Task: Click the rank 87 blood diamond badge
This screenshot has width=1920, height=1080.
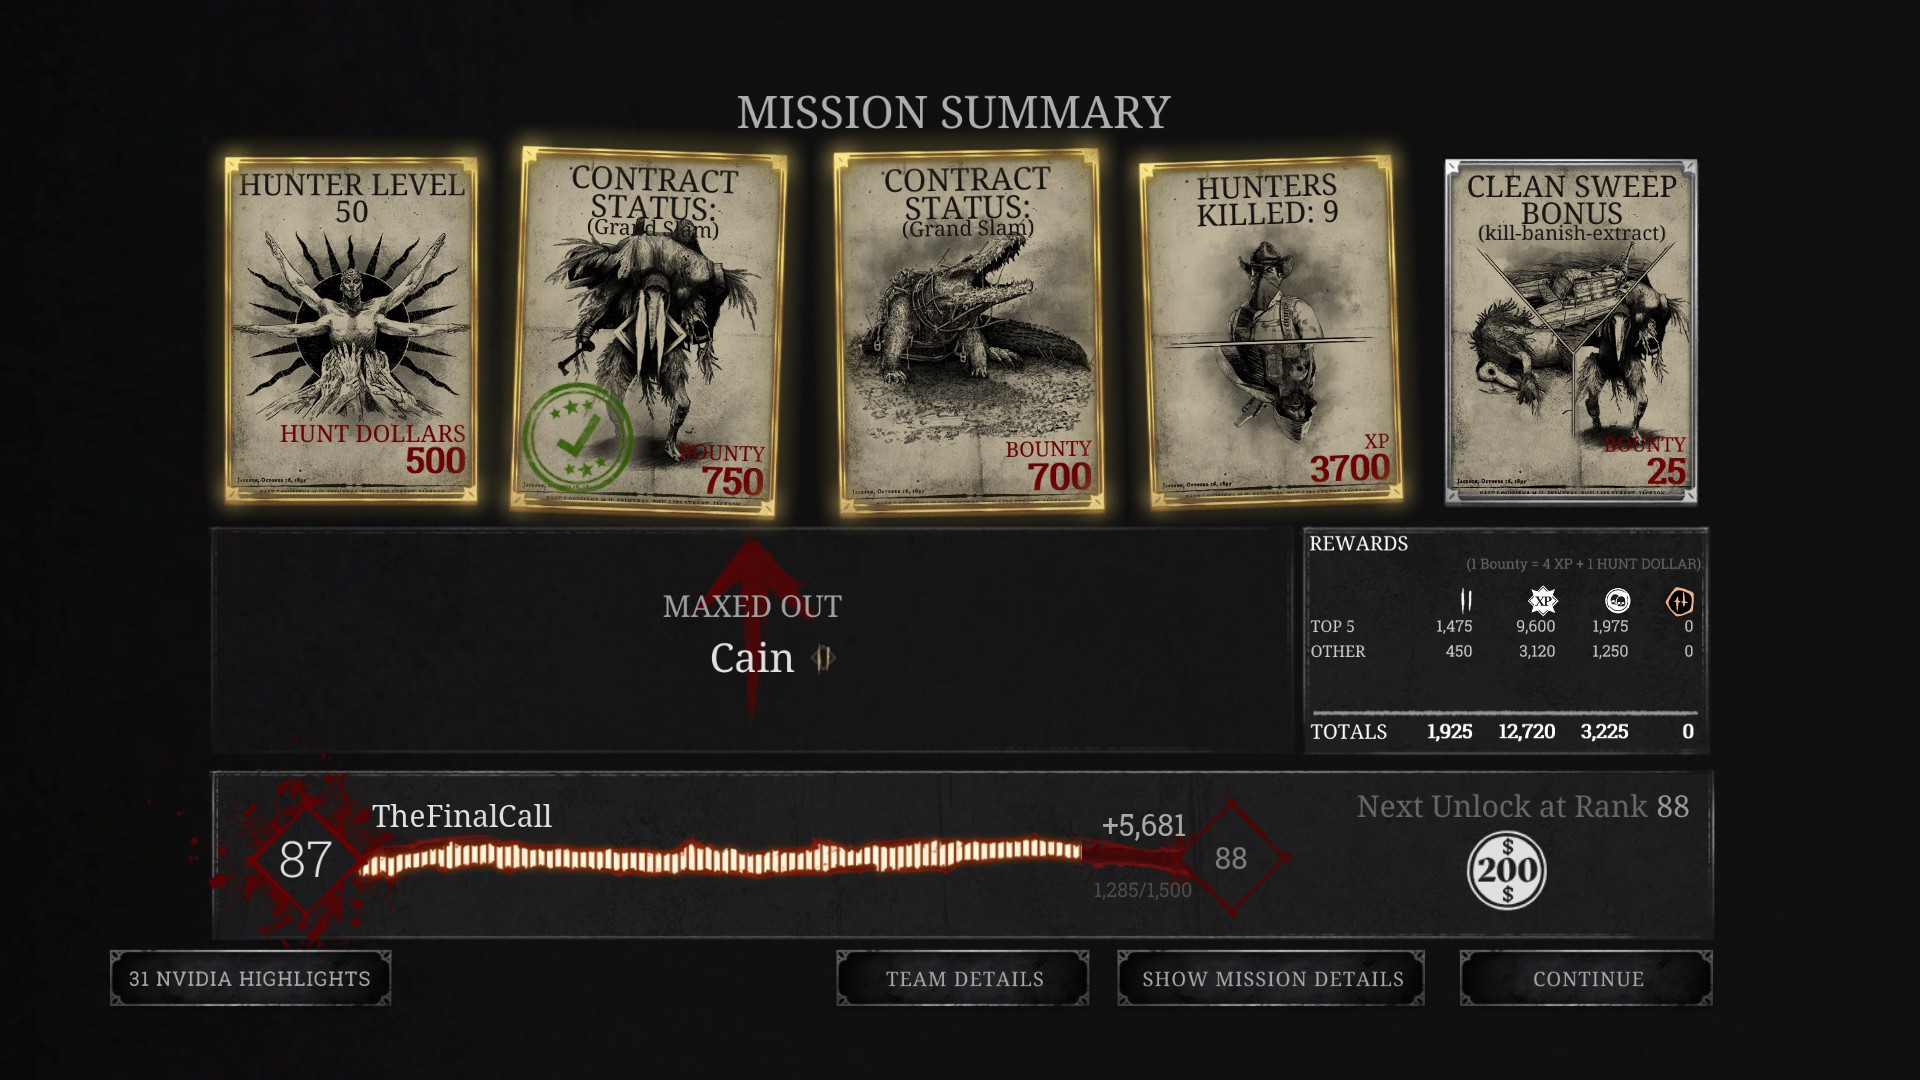Action: point(305,859)
